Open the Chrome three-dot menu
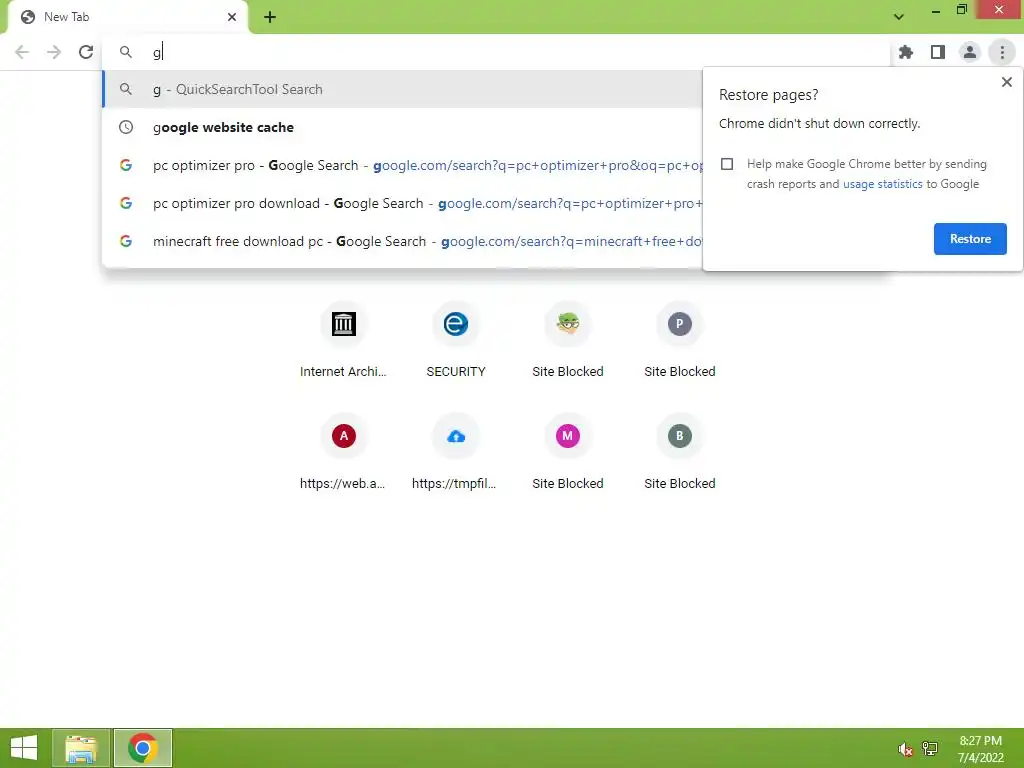The image size is (1024, 768). pos(1002,52)
